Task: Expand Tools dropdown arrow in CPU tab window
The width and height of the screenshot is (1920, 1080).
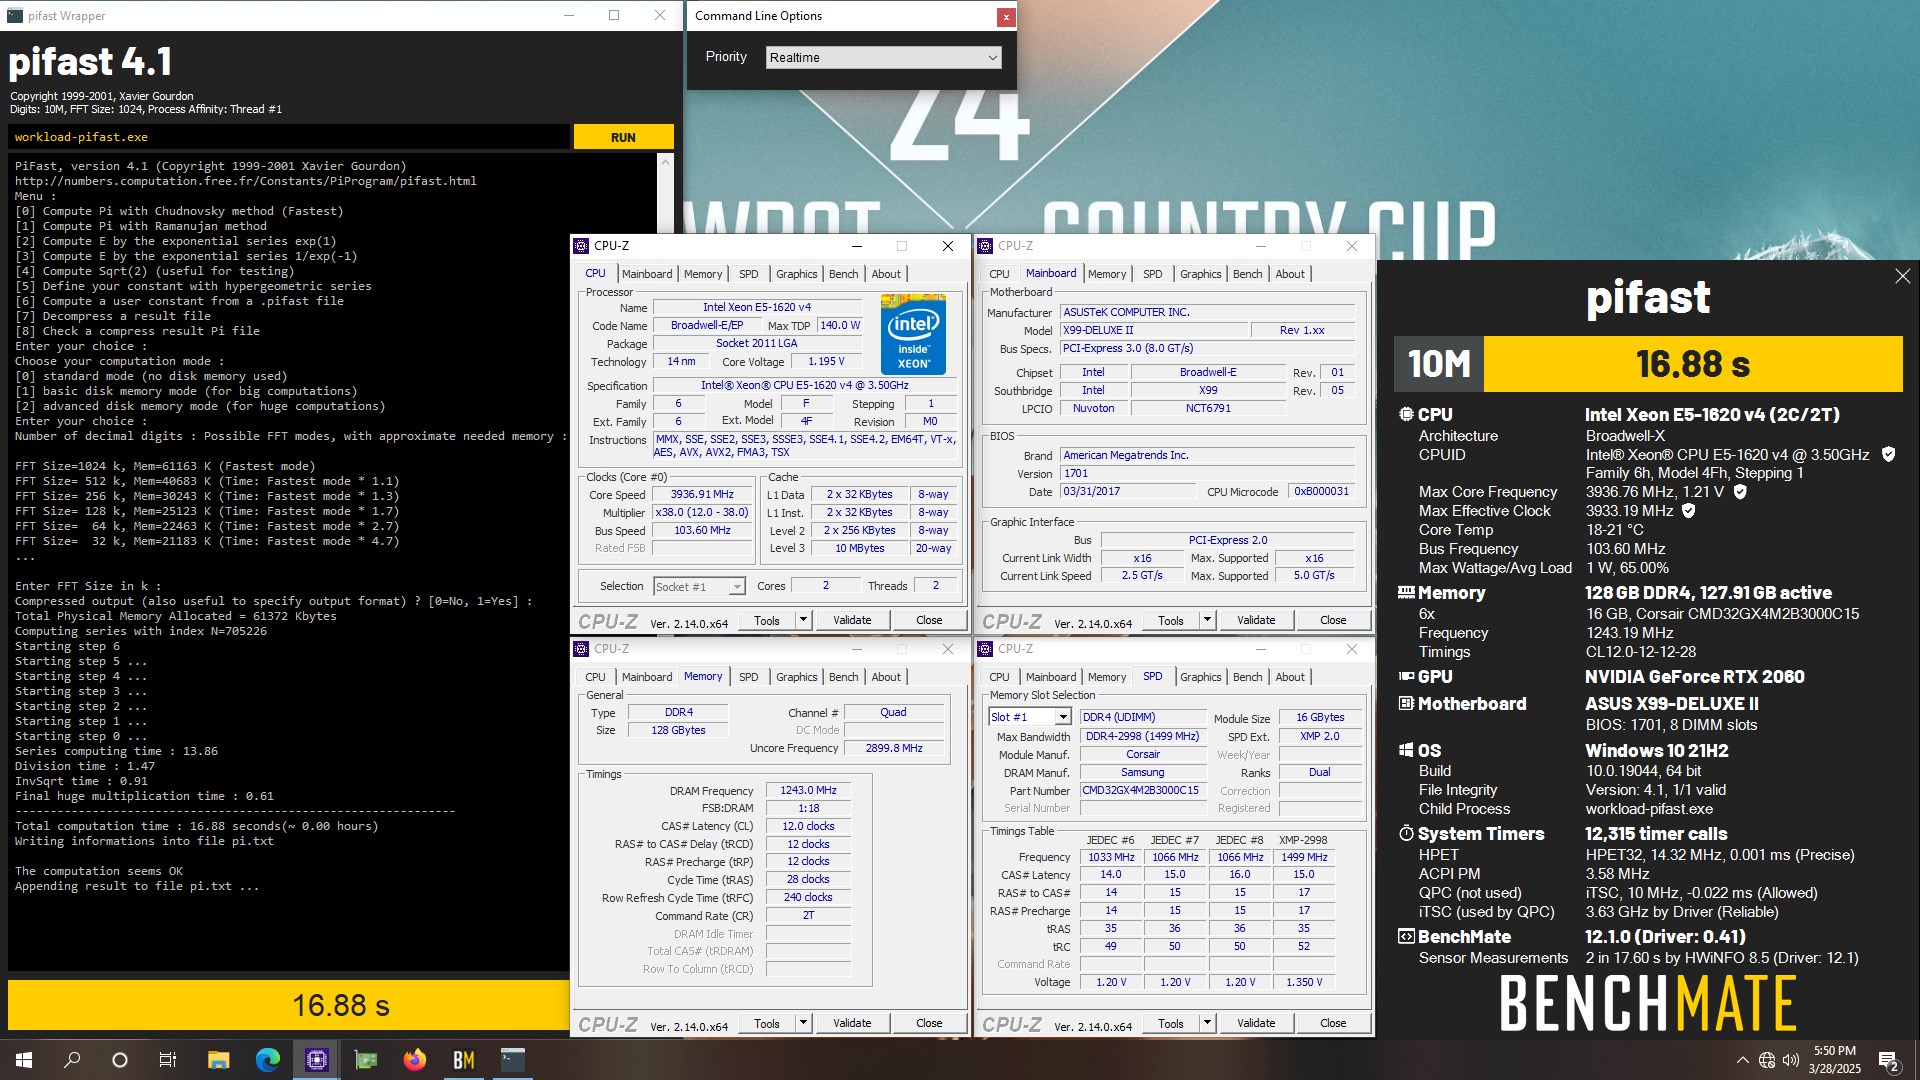Action: 802,620
